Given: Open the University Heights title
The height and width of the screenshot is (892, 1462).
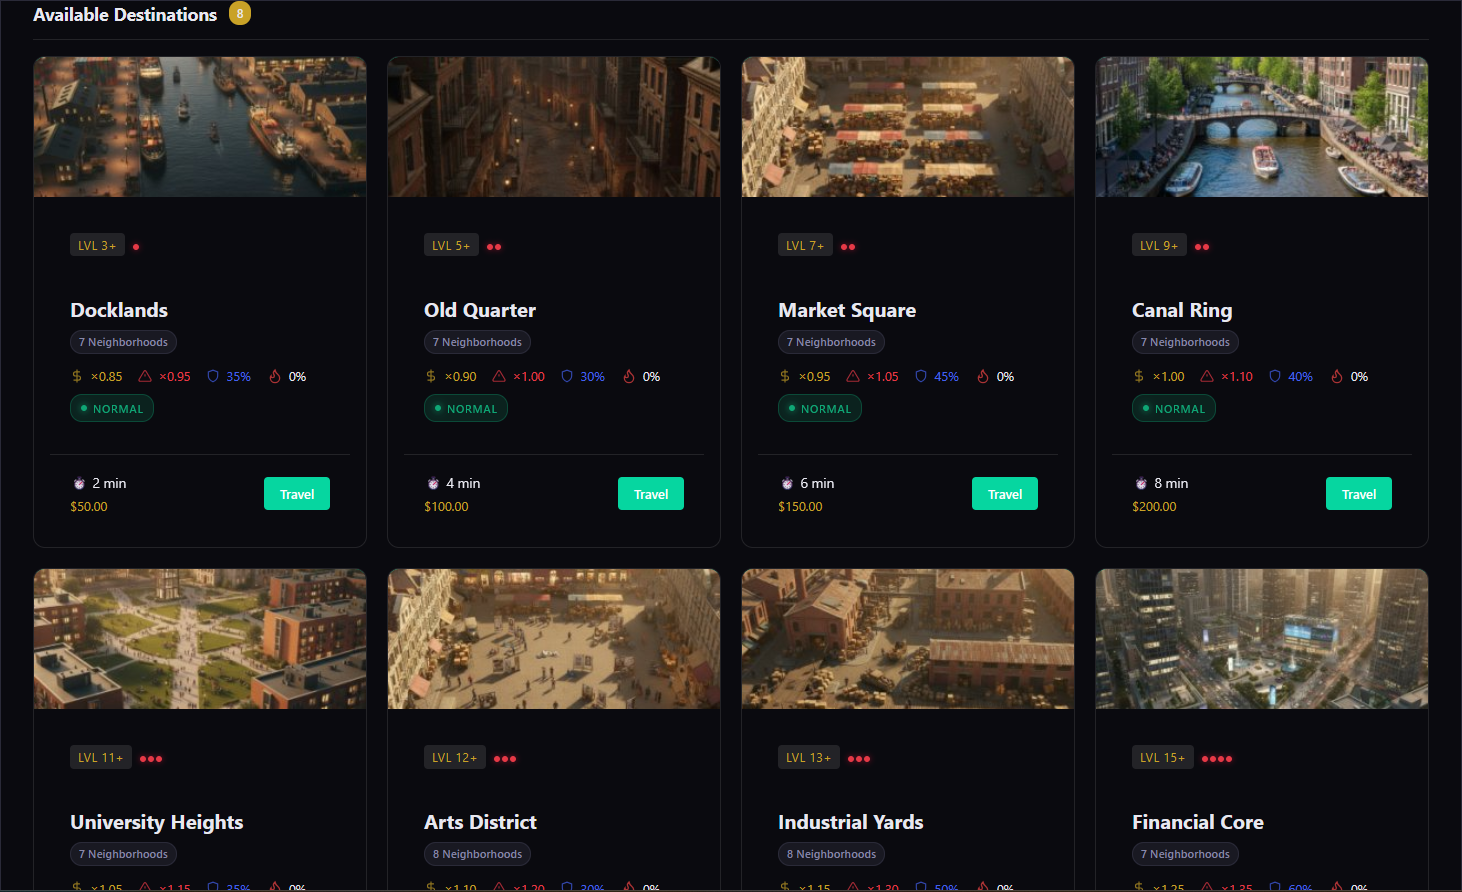Looking at the screenshot, I should (x=157, y=822).
